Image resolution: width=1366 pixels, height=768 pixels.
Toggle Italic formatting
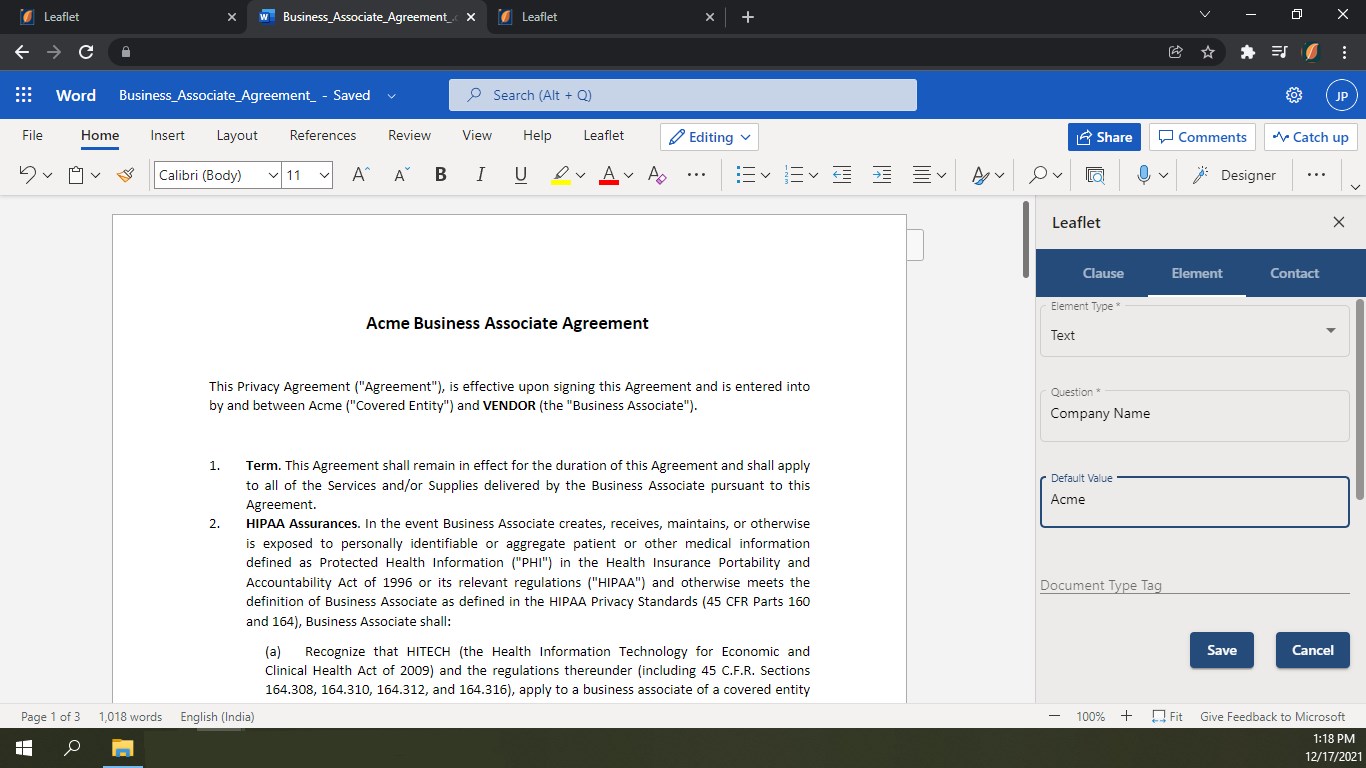(480, 175)
